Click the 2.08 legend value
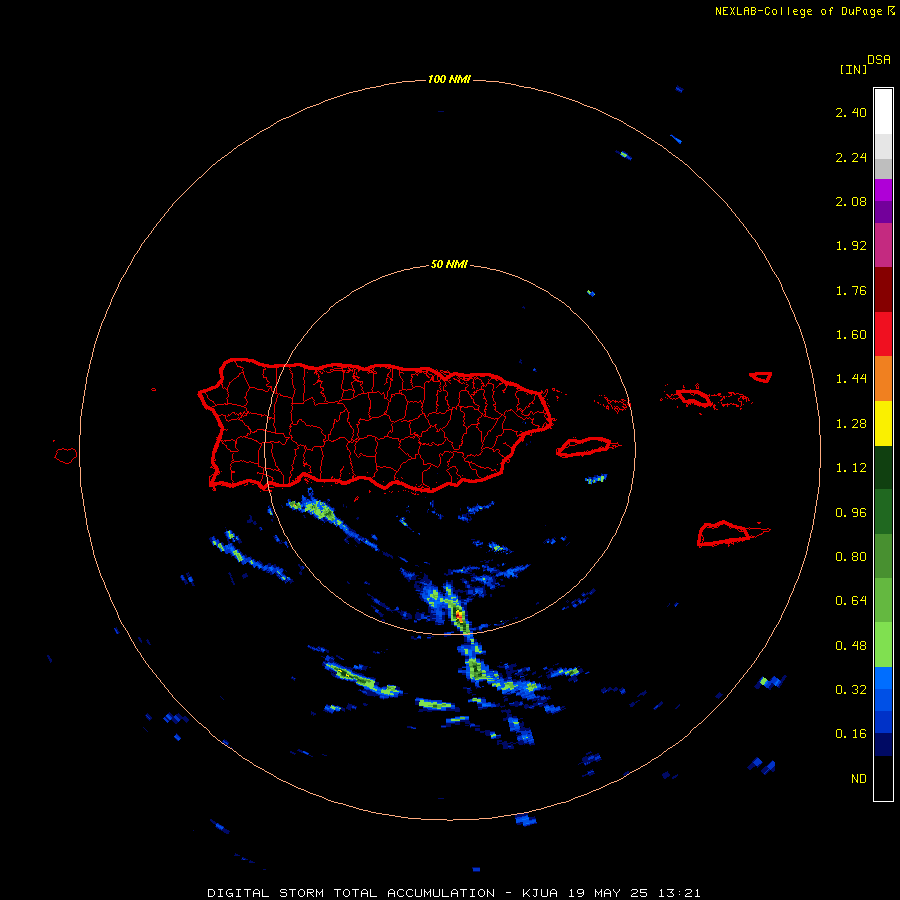Image resolution: width=900 pixels, height=900 pixels. (851, 201)
